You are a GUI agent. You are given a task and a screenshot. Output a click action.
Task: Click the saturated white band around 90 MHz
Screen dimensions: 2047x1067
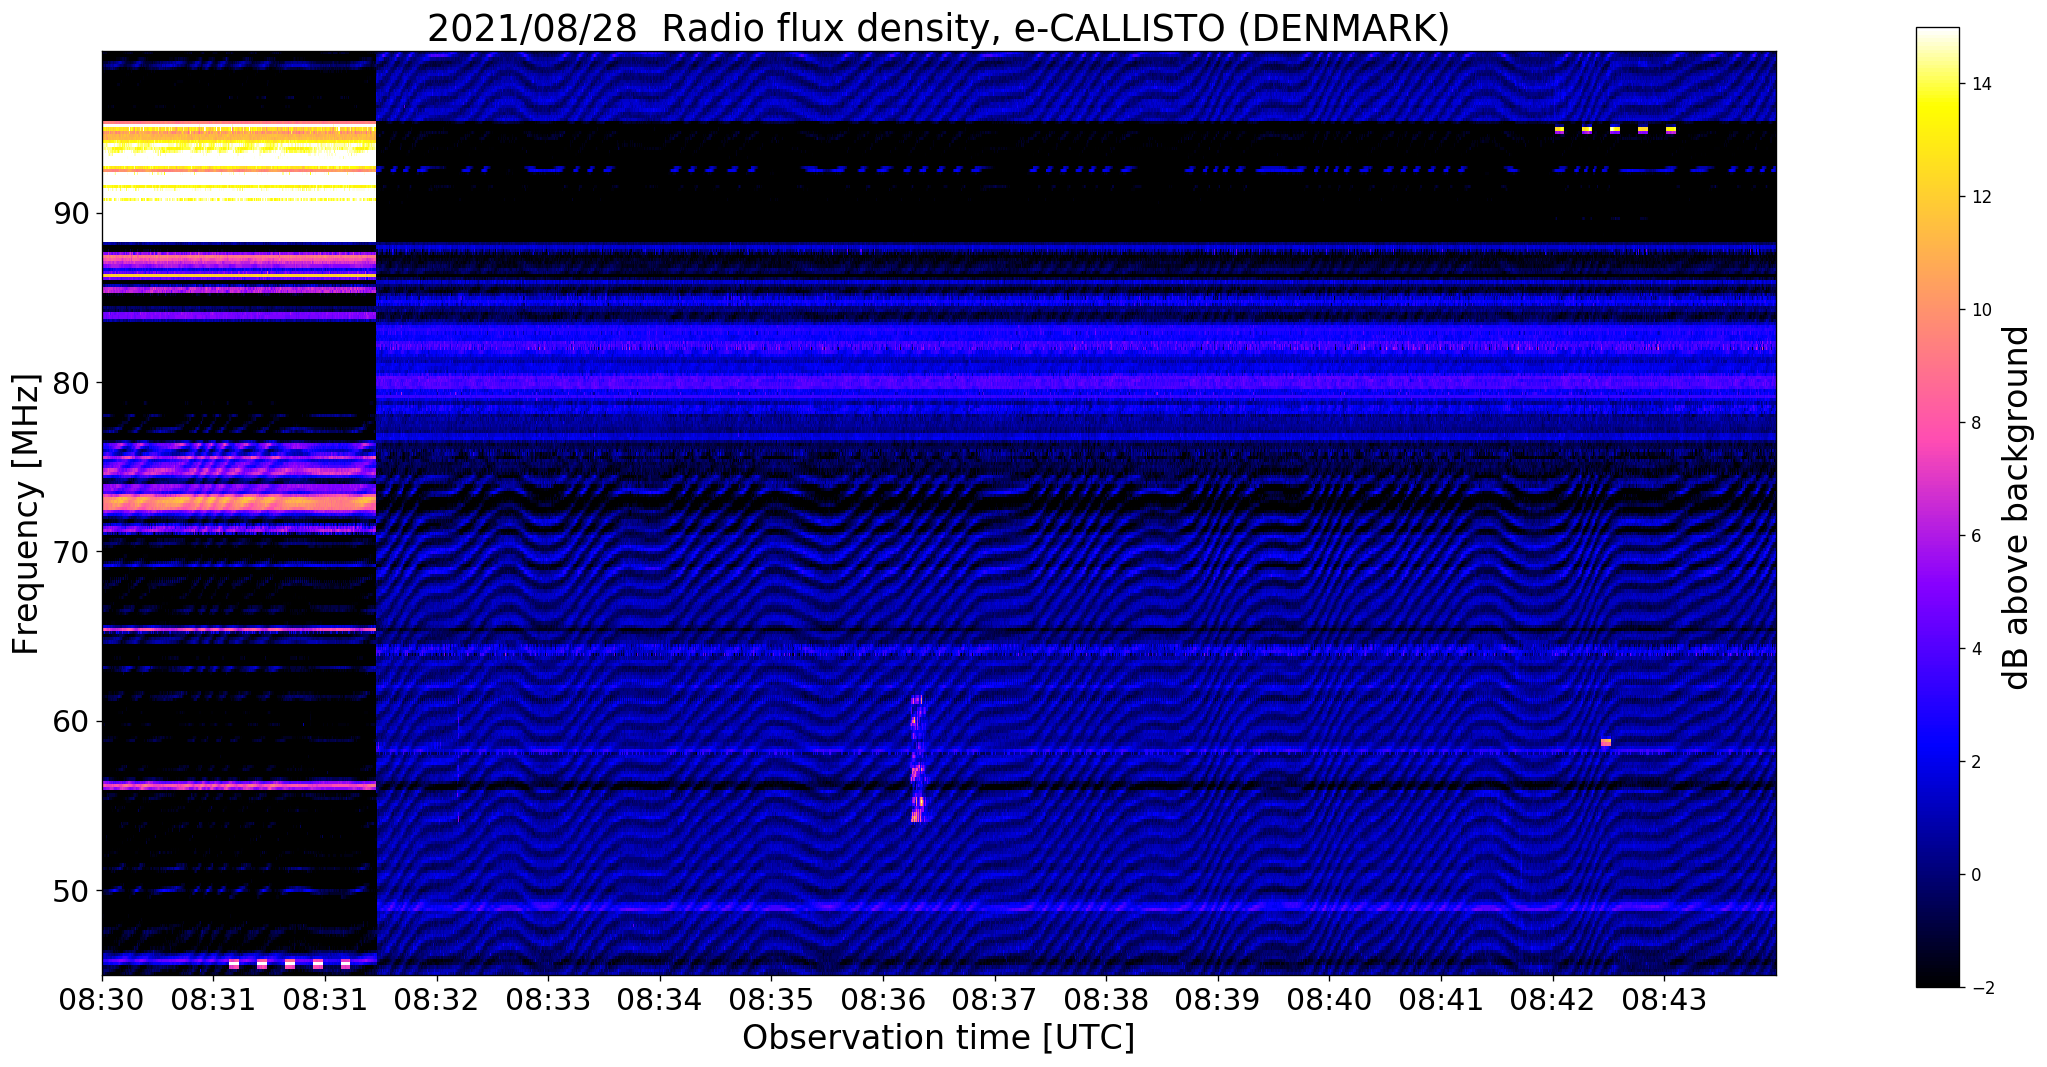tap(239, 182)
